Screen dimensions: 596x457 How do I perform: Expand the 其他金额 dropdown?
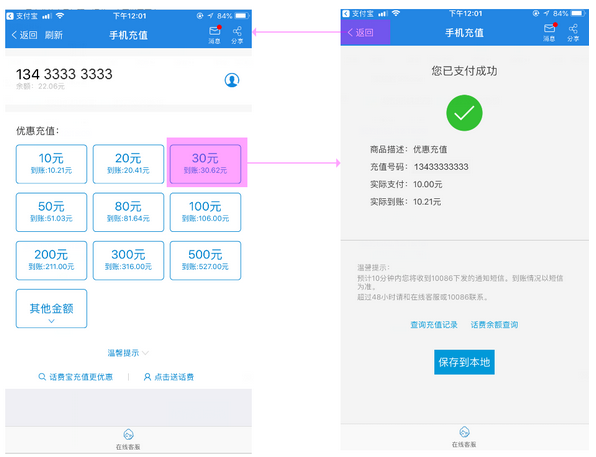pyautogui.click(x=51, y=308)
